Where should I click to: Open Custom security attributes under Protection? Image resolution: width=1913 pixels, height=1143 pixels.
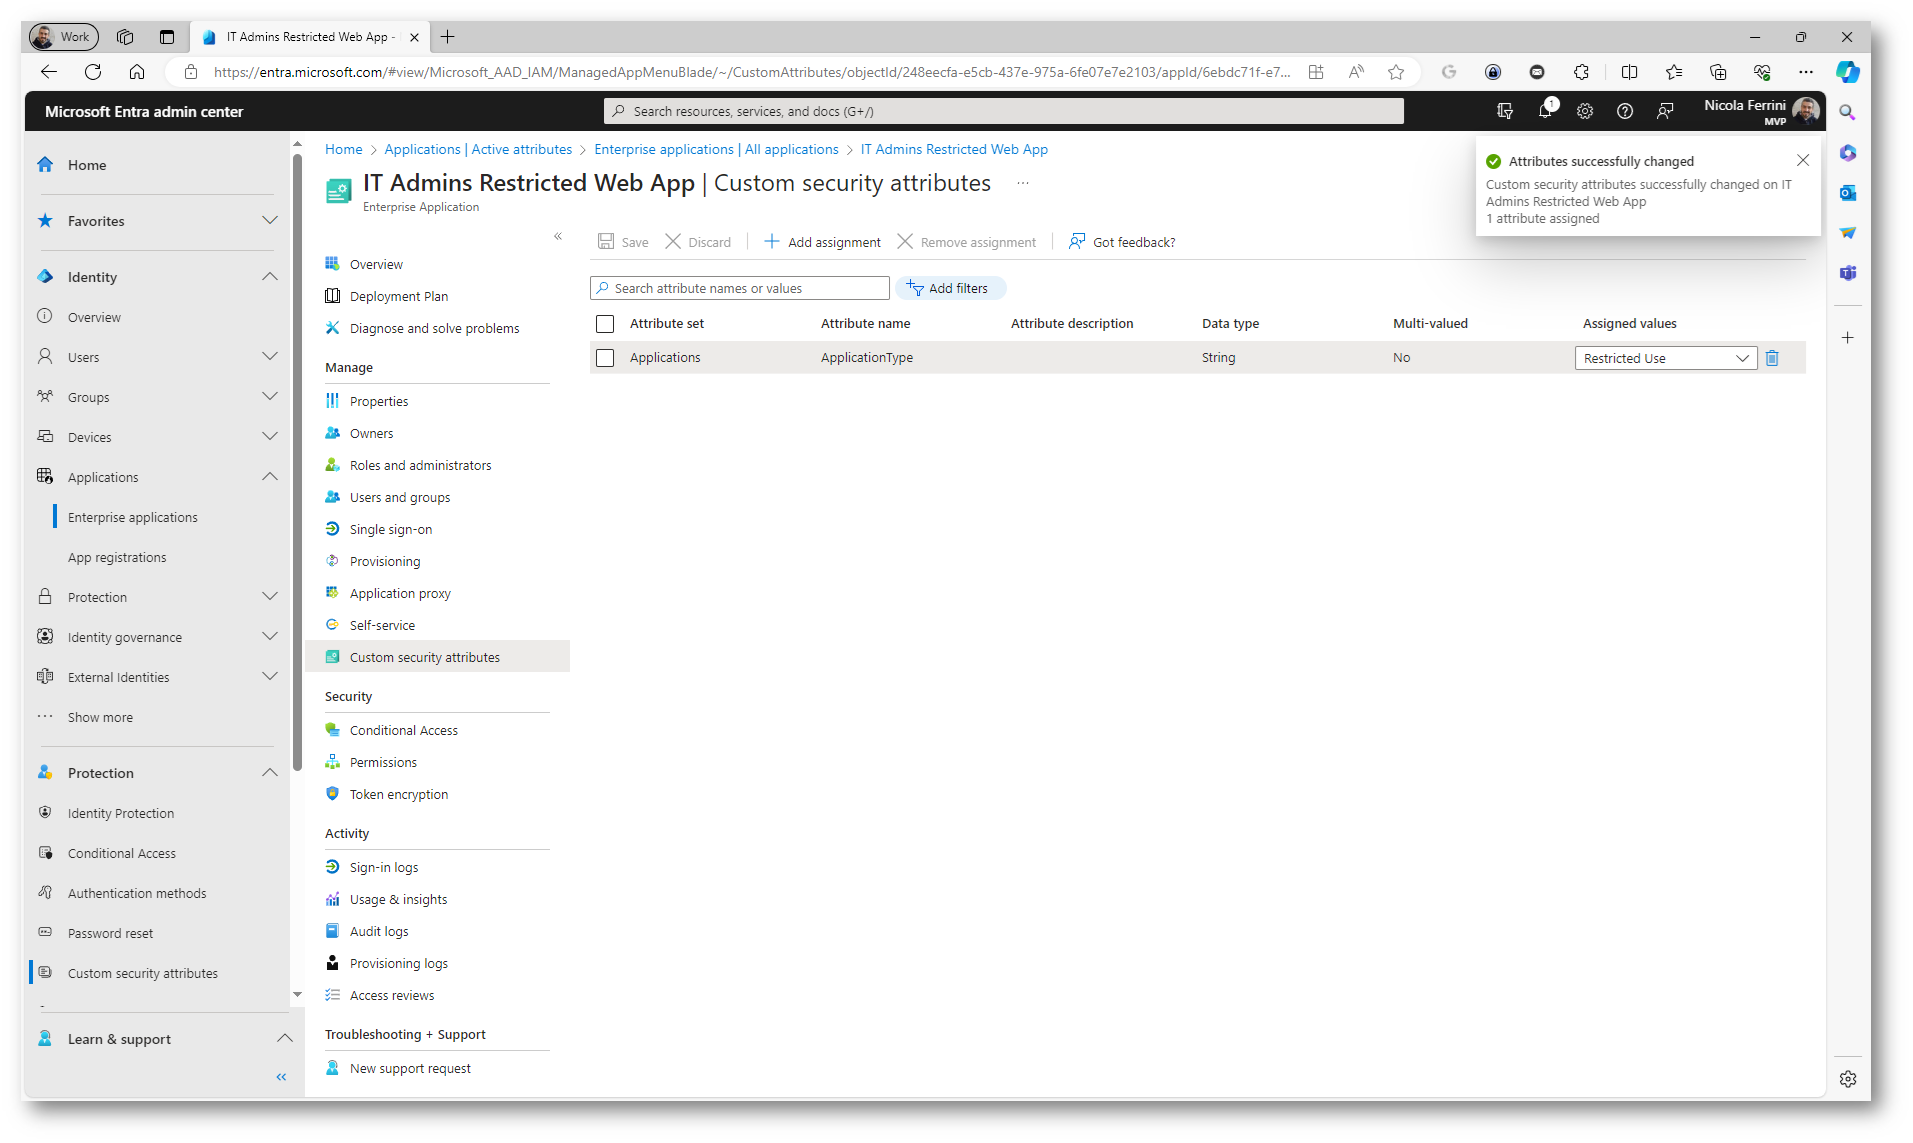142,973
